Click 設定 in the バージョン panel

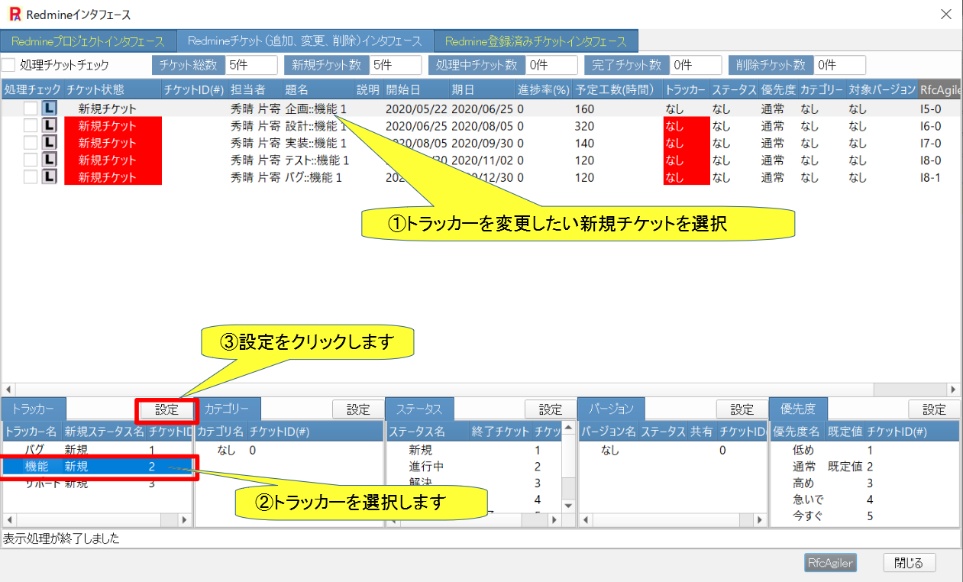coord(742,409)
